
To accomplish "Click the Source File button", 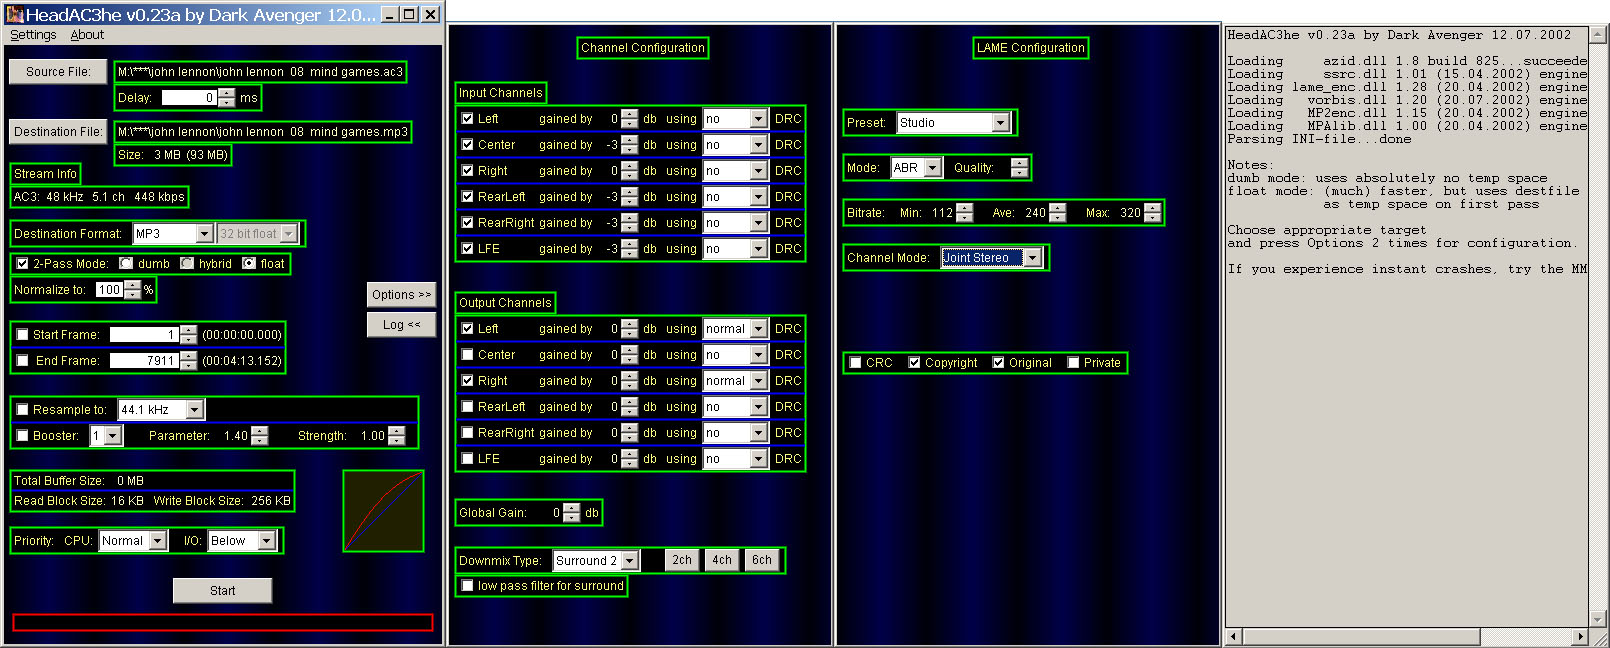I will coord(58,72).
